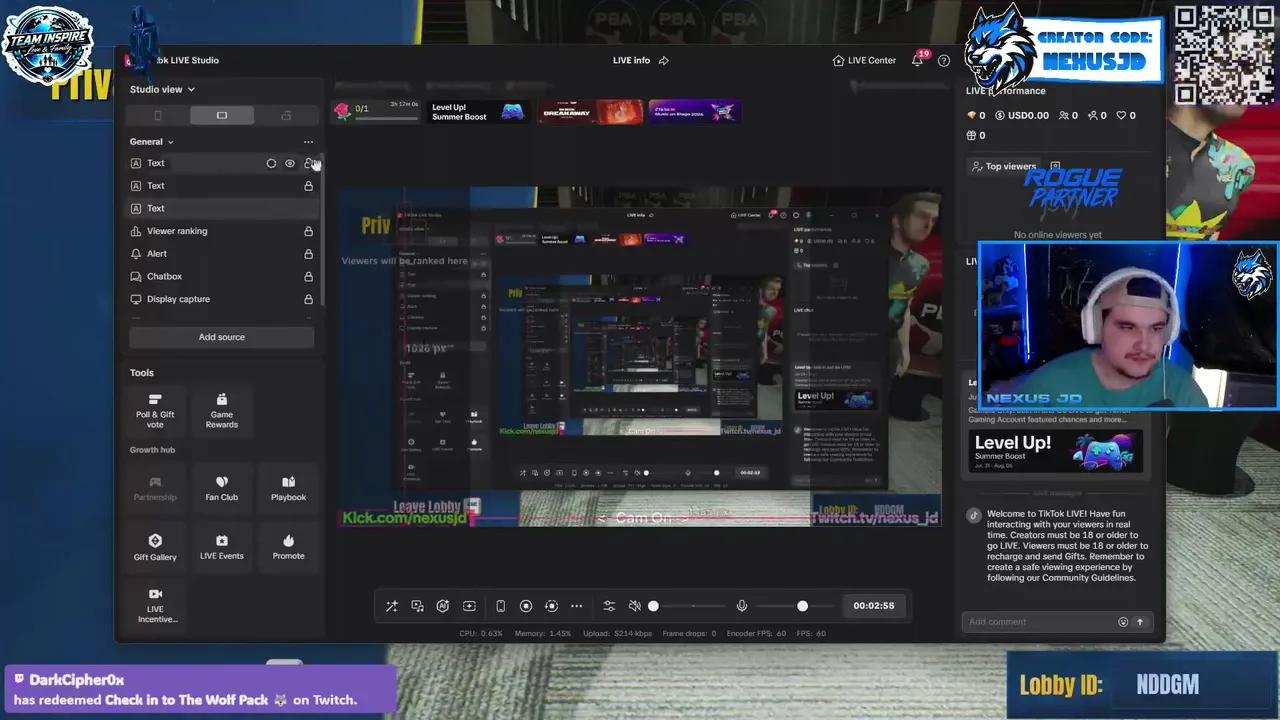Open the audio mixer settings icon
The image size is (1280, 720).
609,606
